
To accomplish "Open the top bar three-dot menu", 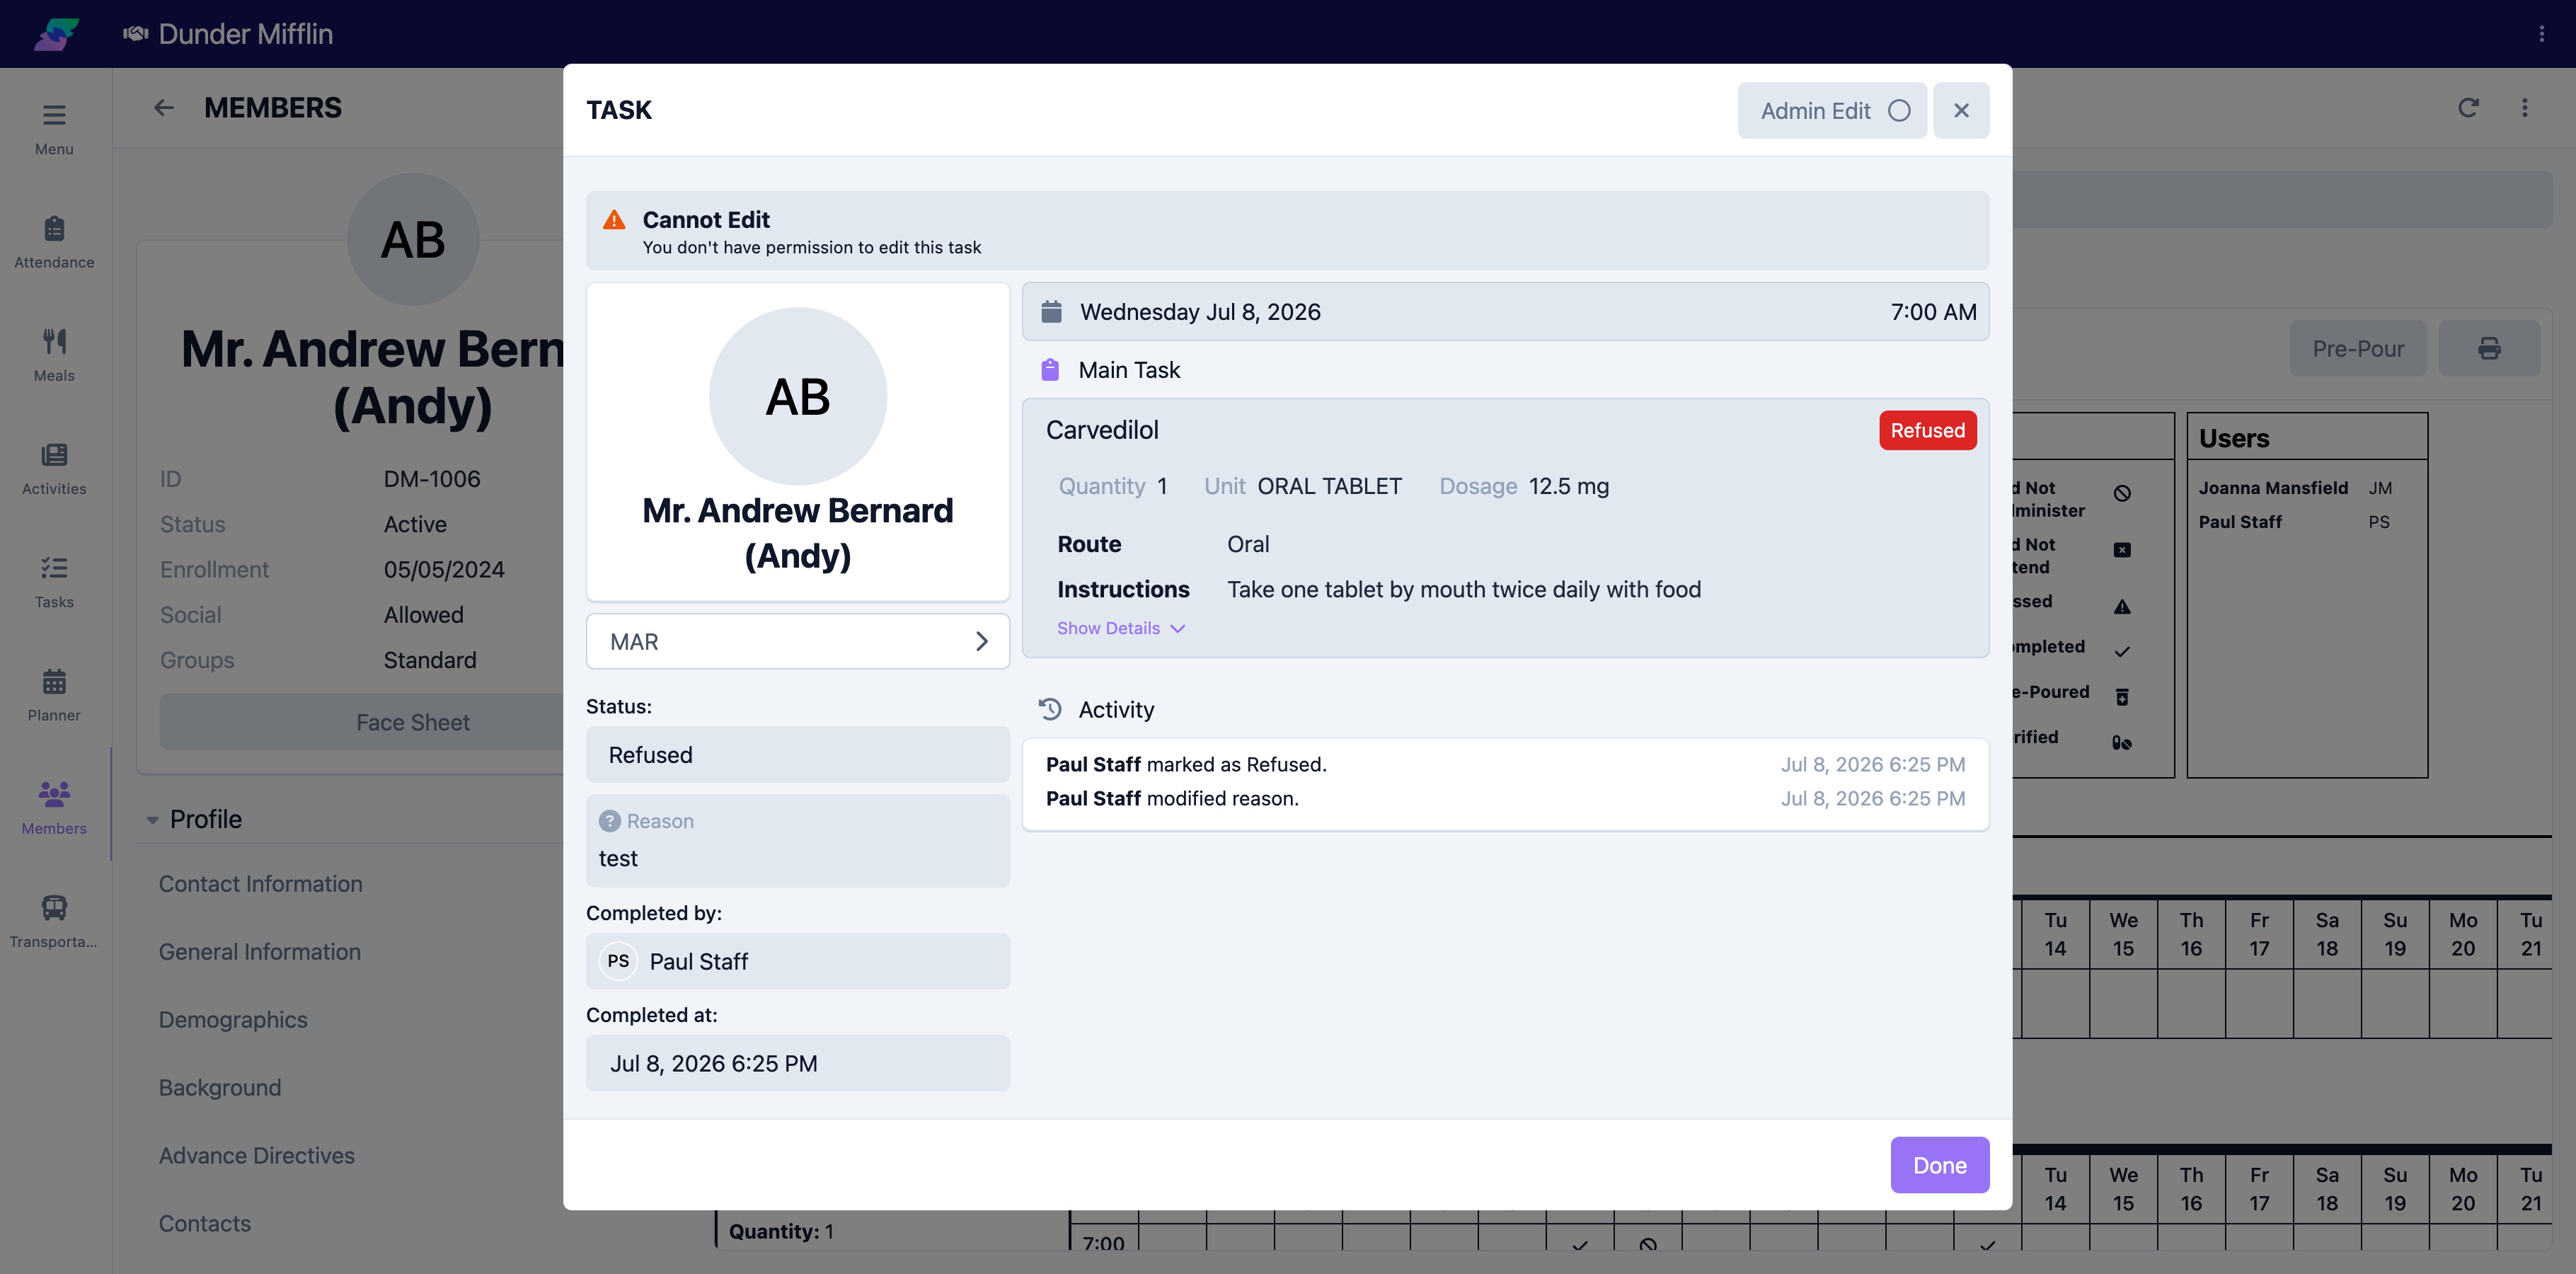I will 2541,34.
